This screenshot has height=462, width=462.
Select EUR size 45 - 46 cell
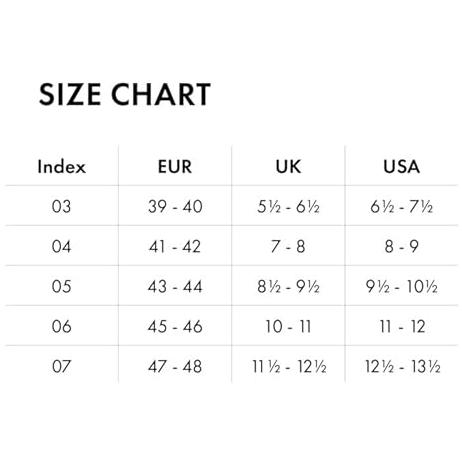175,326
